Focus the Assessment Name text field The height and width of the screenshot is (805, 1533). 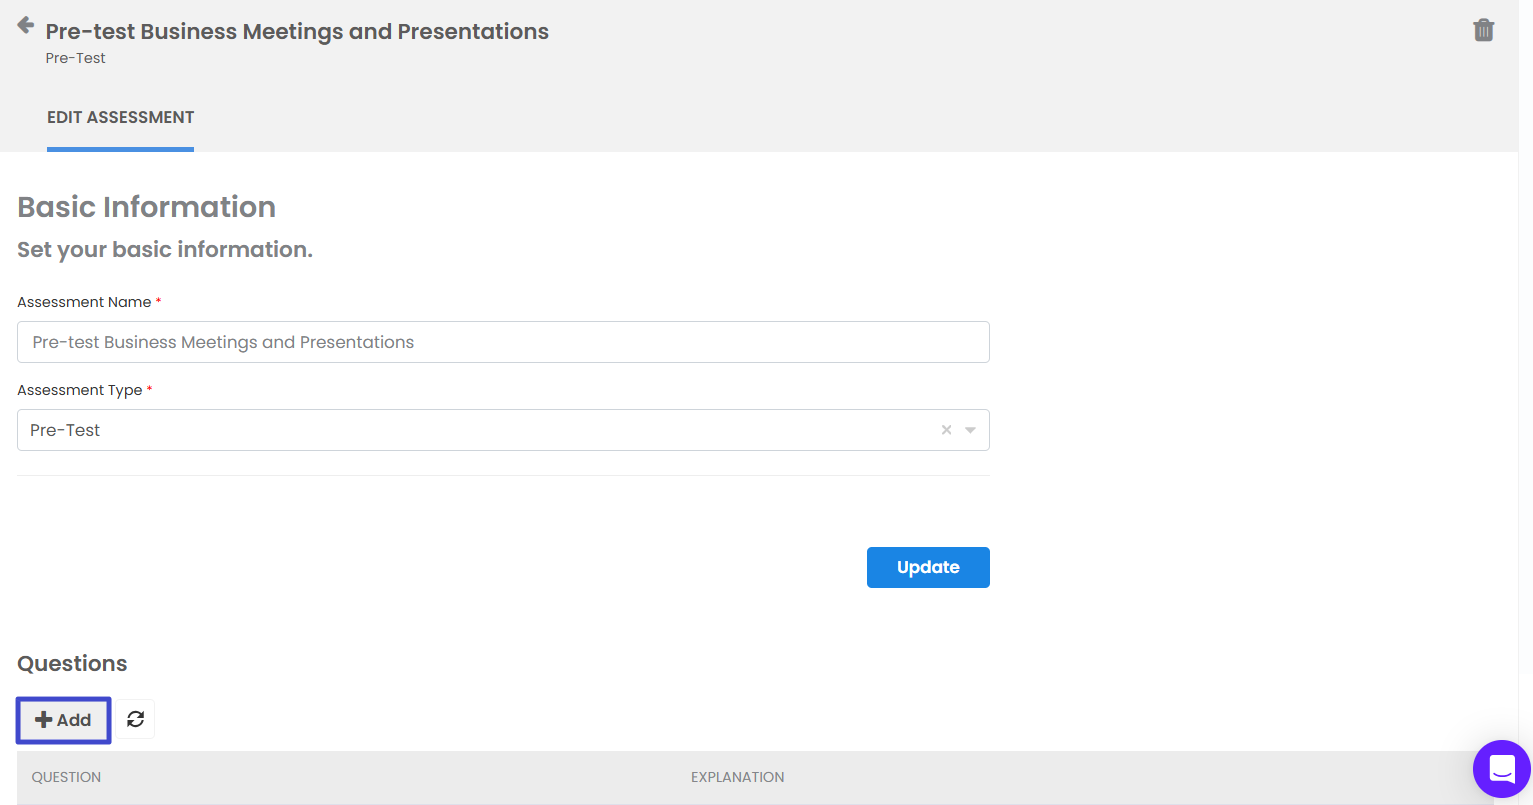coord(503,342)
